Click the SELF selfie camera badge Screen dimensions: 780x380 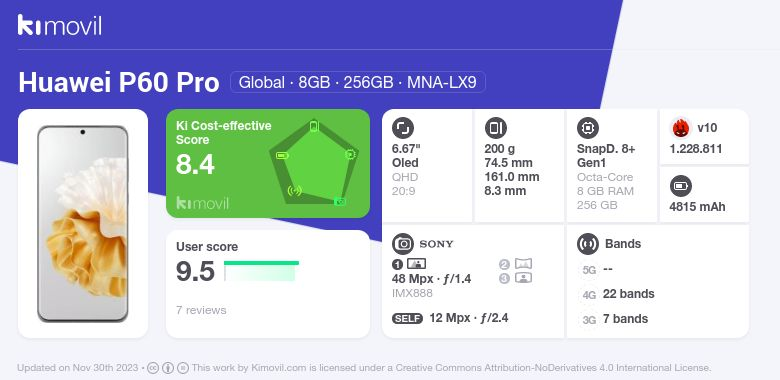click(x=407, y=318)
